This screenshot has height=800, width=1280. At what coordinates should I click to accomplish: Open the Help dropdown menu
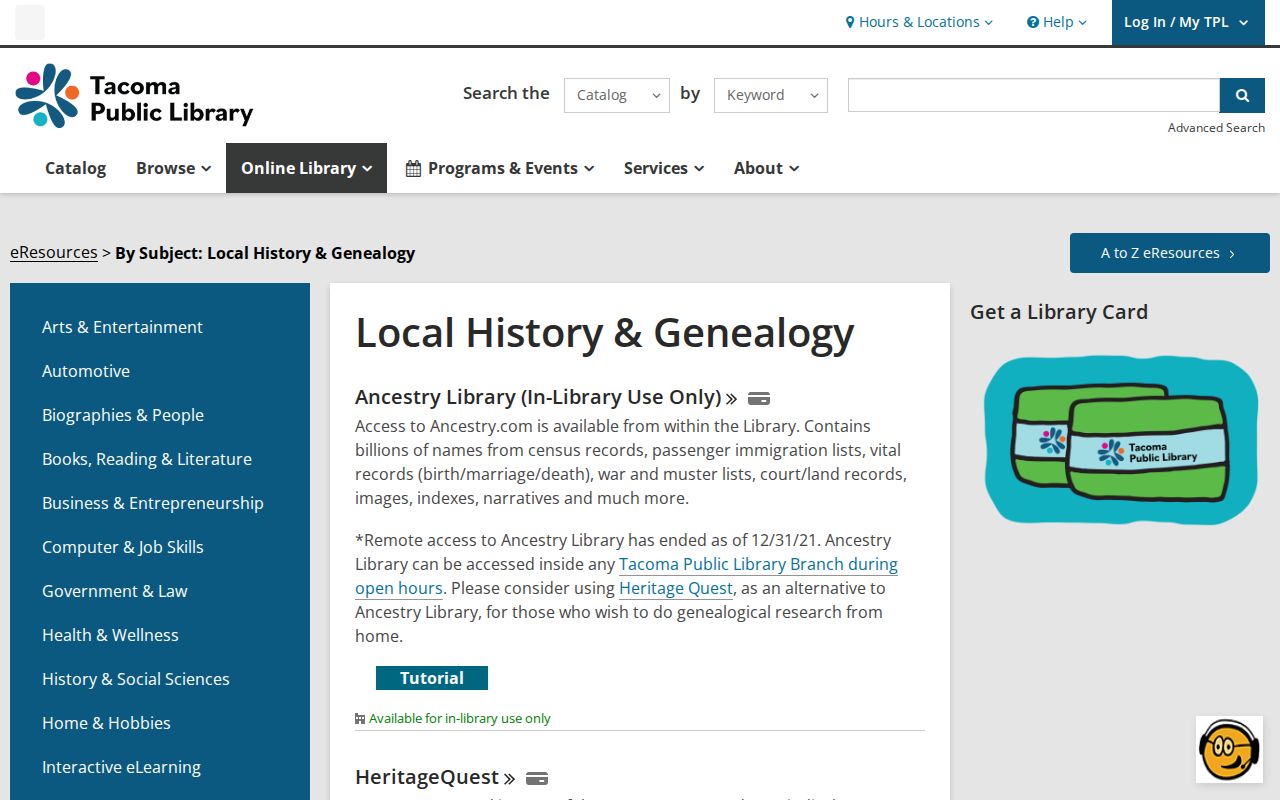pos(1057,22)
